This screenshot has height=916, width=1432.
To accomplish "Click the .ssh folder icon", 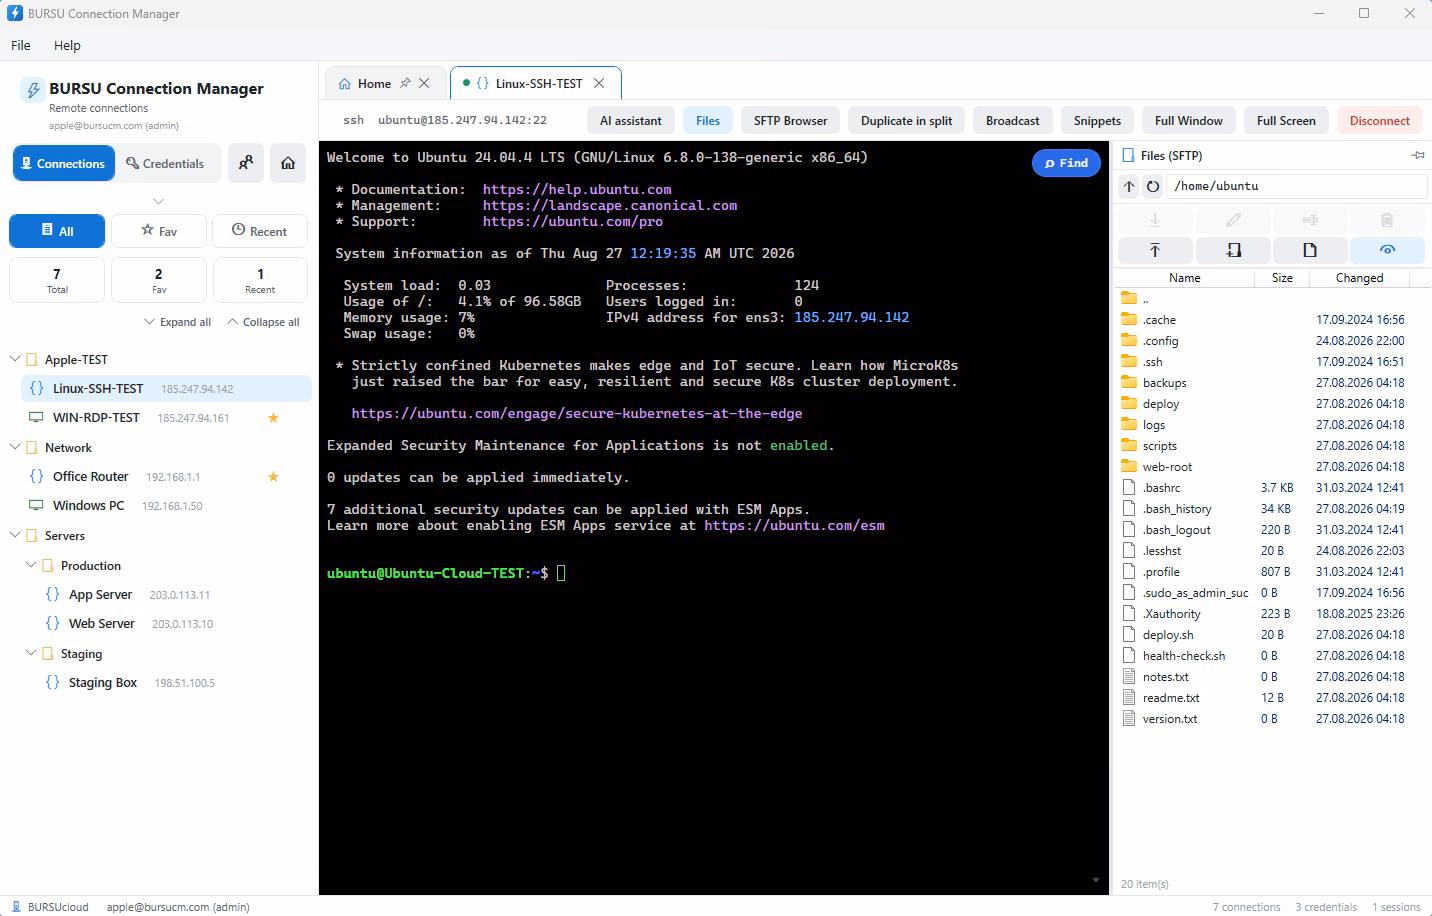I will [x=1129, y=361].
